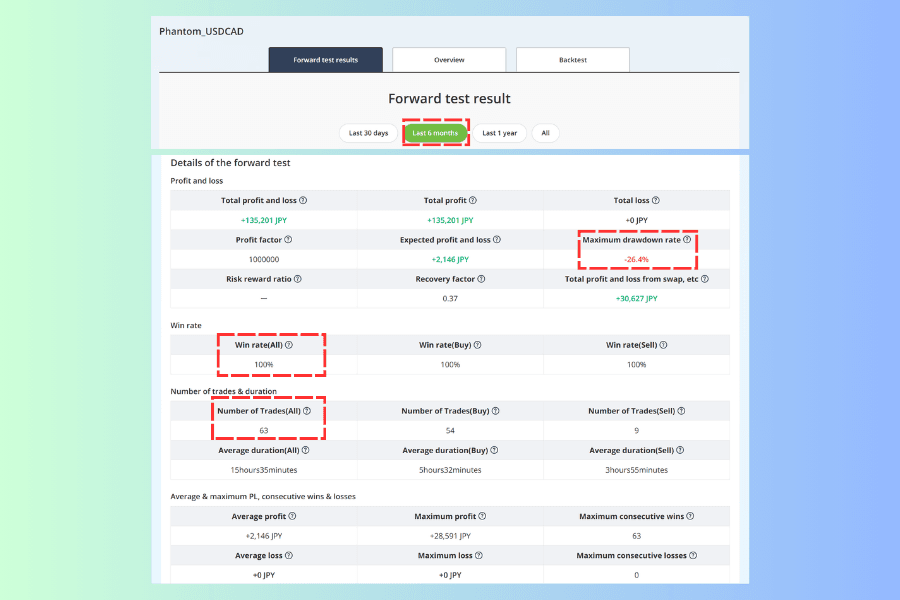Click help icon beside Average duration(Buy)
Screen dimensions: 900x600
click(494, 450)
